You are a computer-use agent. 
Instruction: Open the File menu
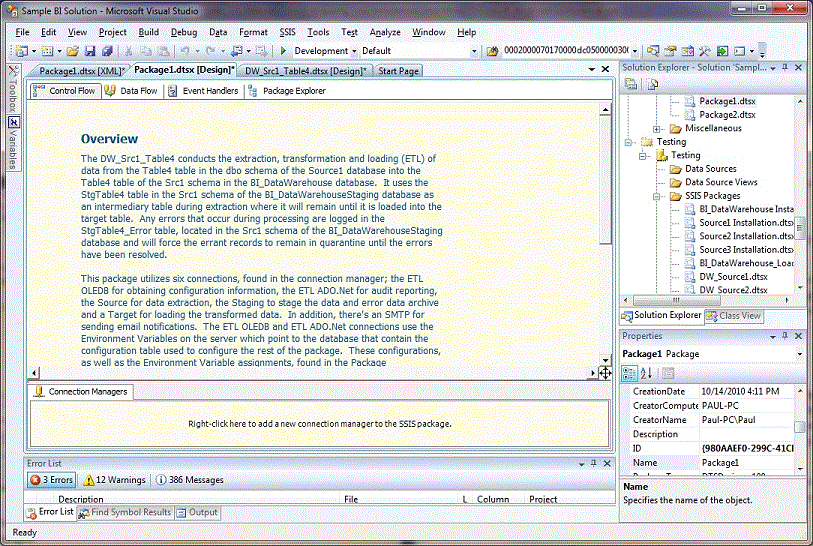point(22,32)
